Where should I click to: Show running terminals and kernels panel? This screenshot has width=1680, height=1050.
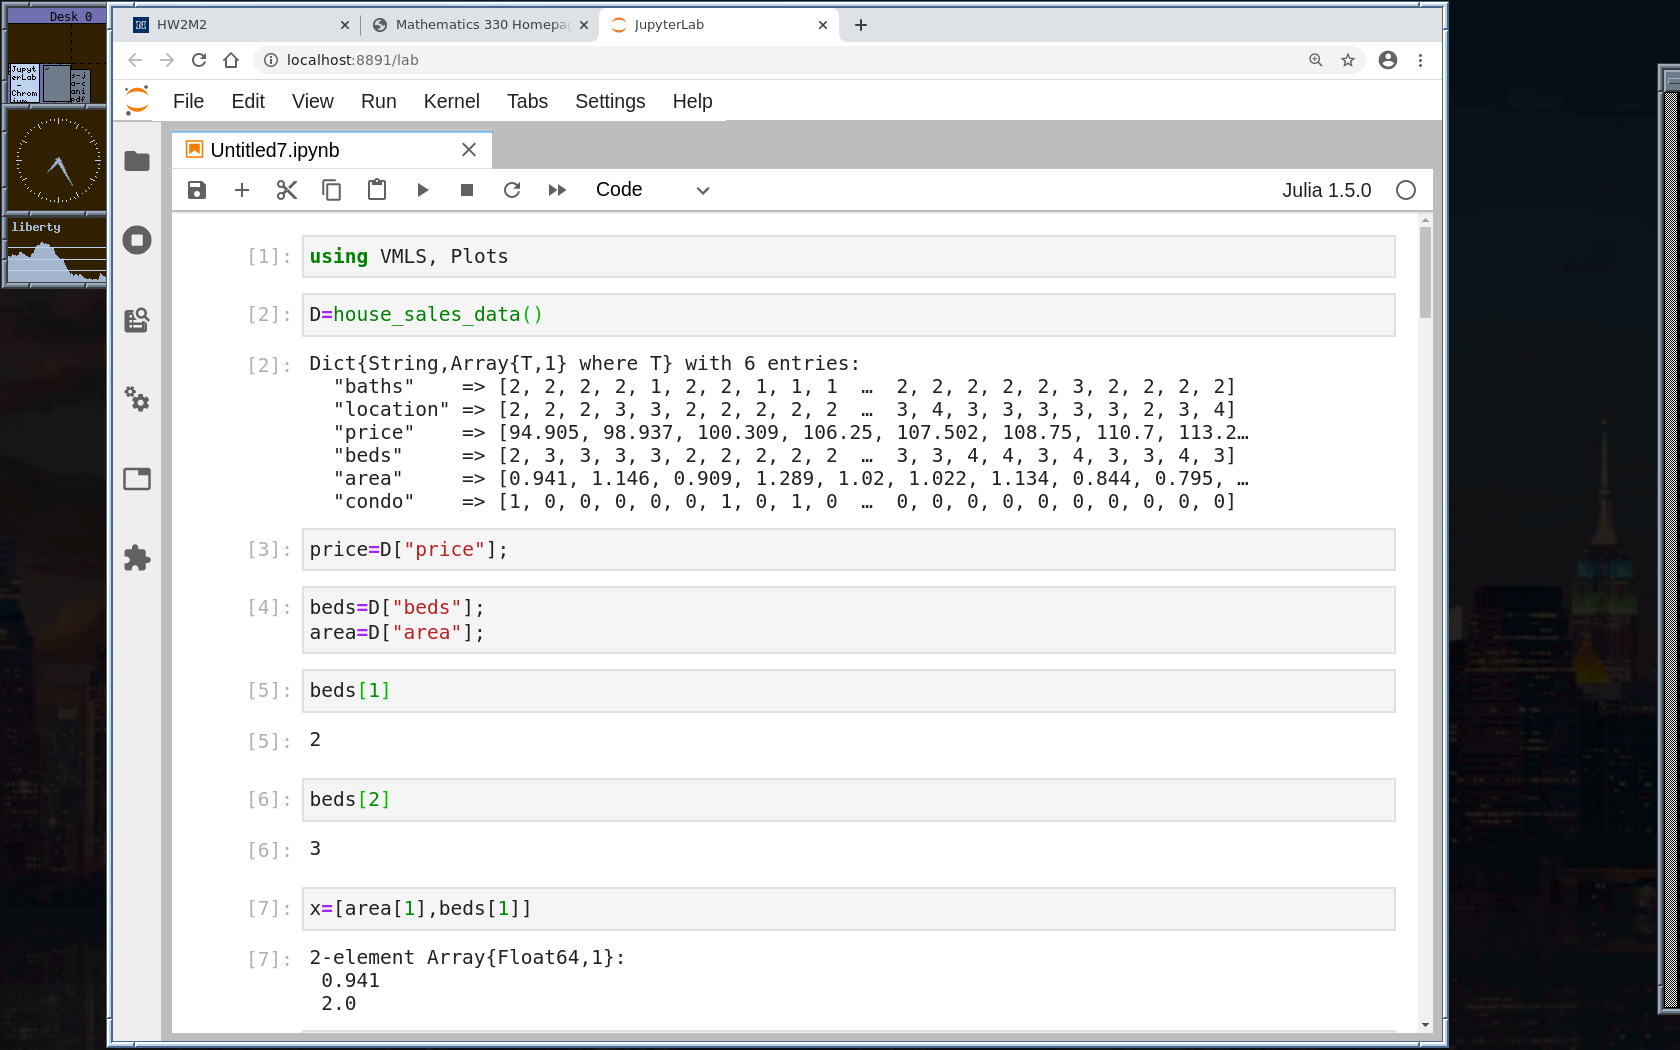tap(137, 240)
